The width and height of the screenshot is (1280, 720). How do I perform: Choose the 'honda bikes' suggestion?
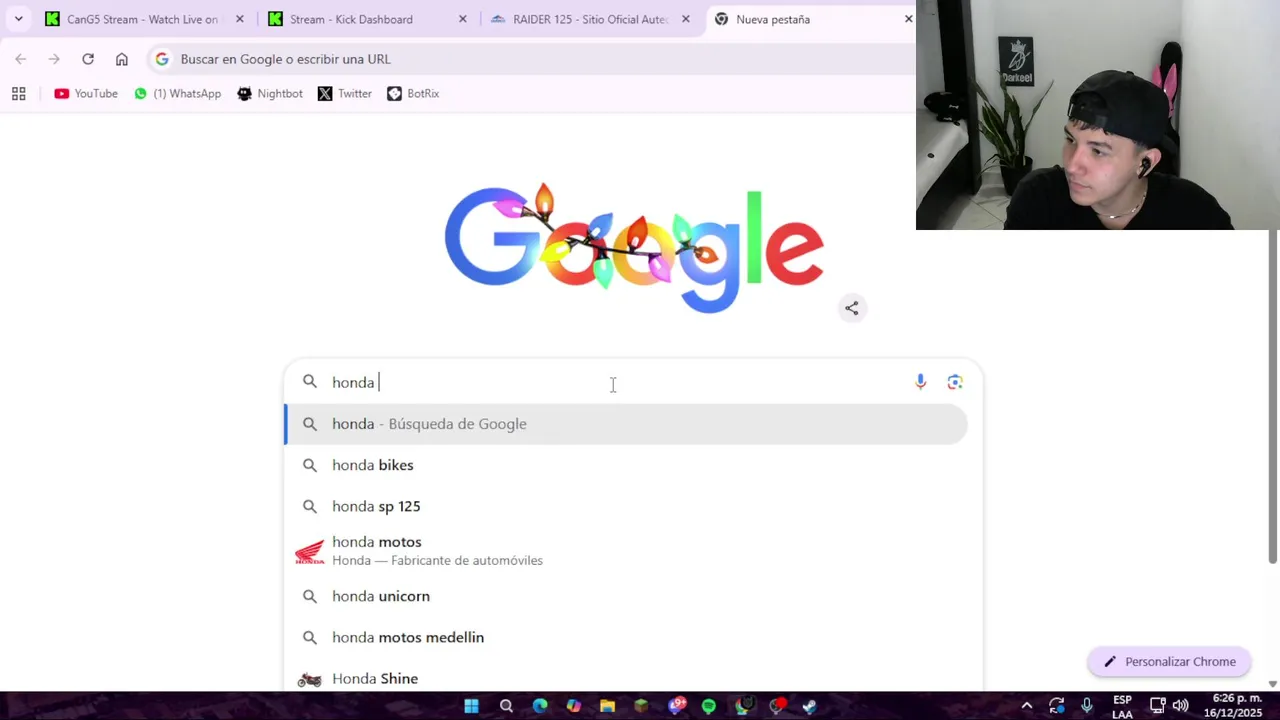click(x=626, y=465)
